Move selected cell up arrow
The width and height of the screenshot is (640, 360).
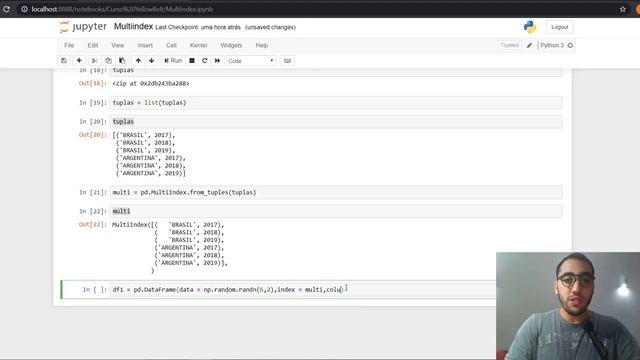[138, 61]
